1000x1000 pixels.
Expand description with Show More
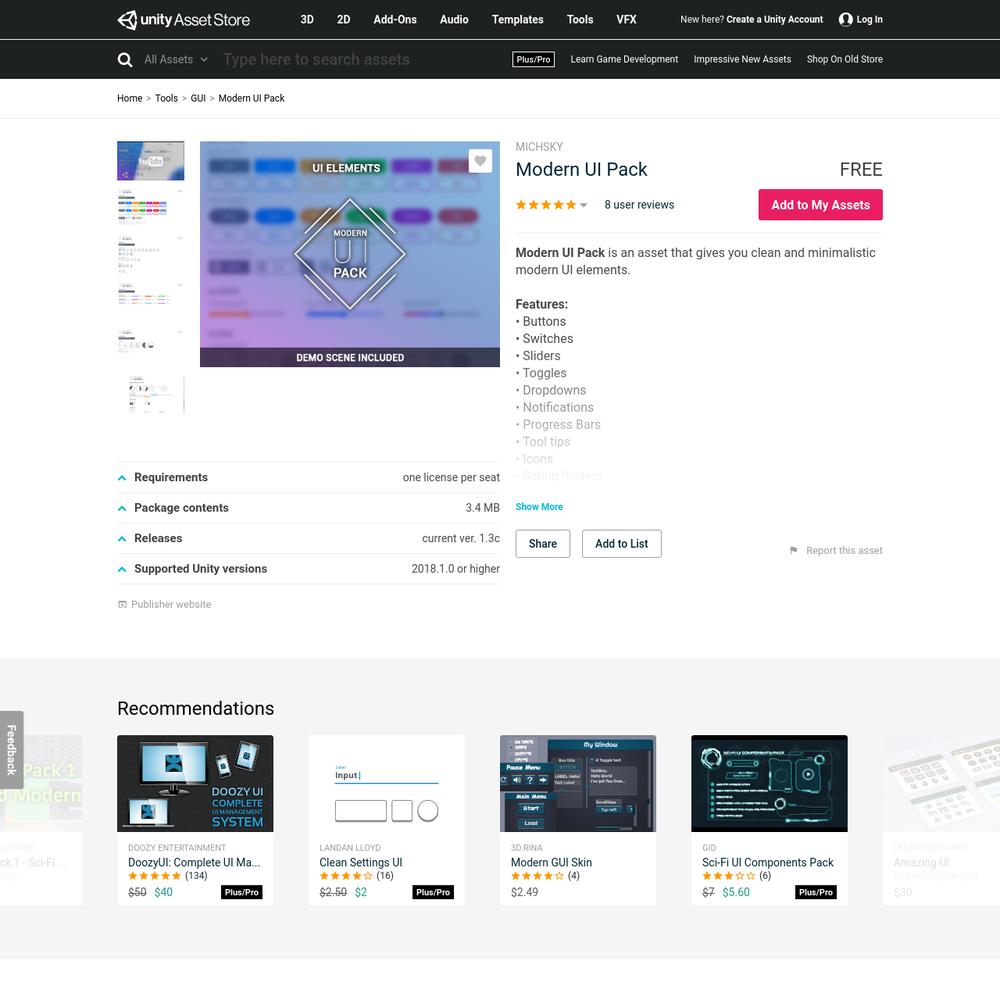(x=539, y=507)
